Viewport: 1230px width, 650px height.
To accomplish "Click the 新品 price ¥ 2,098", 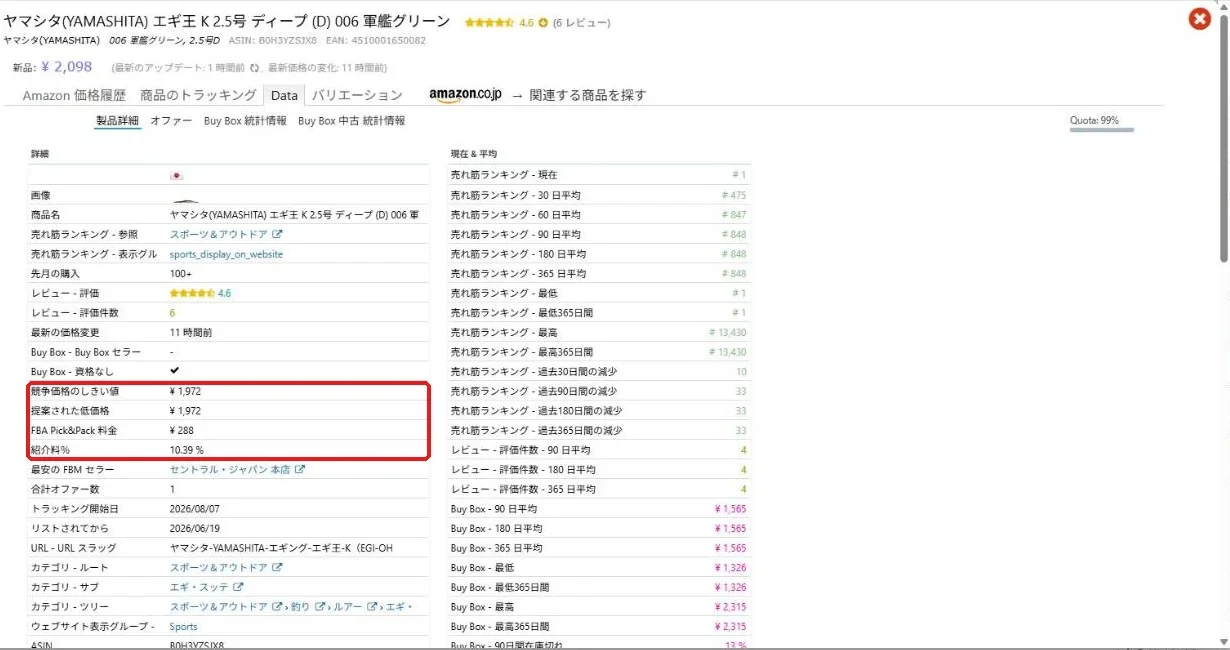I will [x=67, y=67].
